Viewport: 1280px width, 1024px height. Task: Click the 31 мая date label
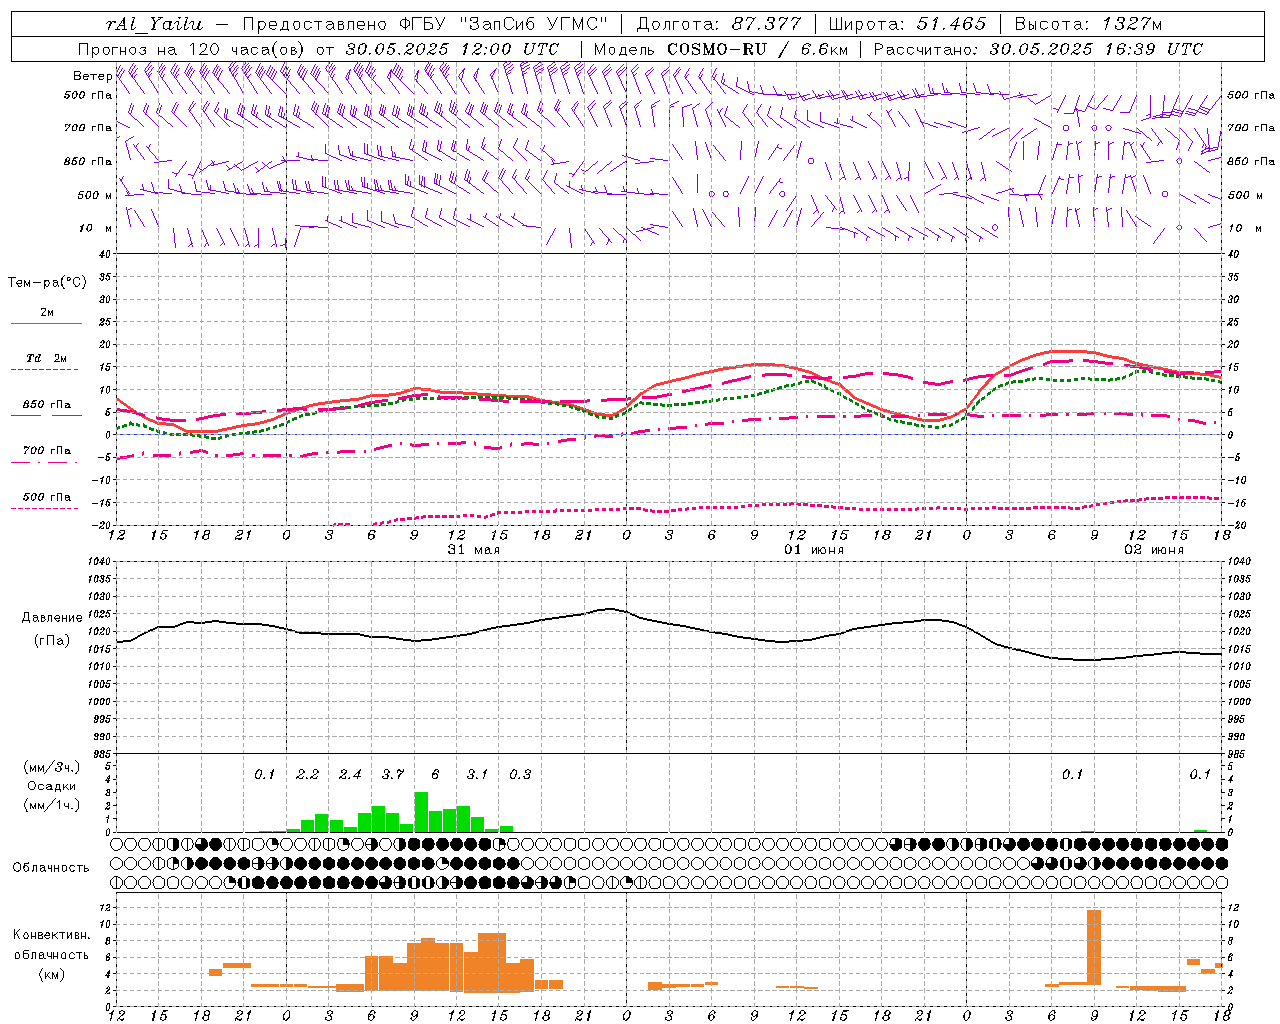[474, 550]
